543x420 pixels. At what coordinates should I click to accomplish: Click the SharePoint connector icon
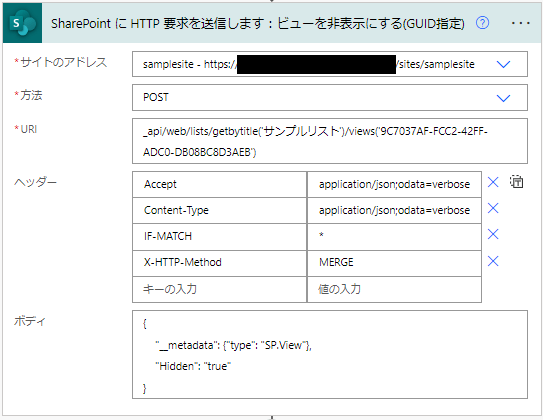tap(23, 23)
